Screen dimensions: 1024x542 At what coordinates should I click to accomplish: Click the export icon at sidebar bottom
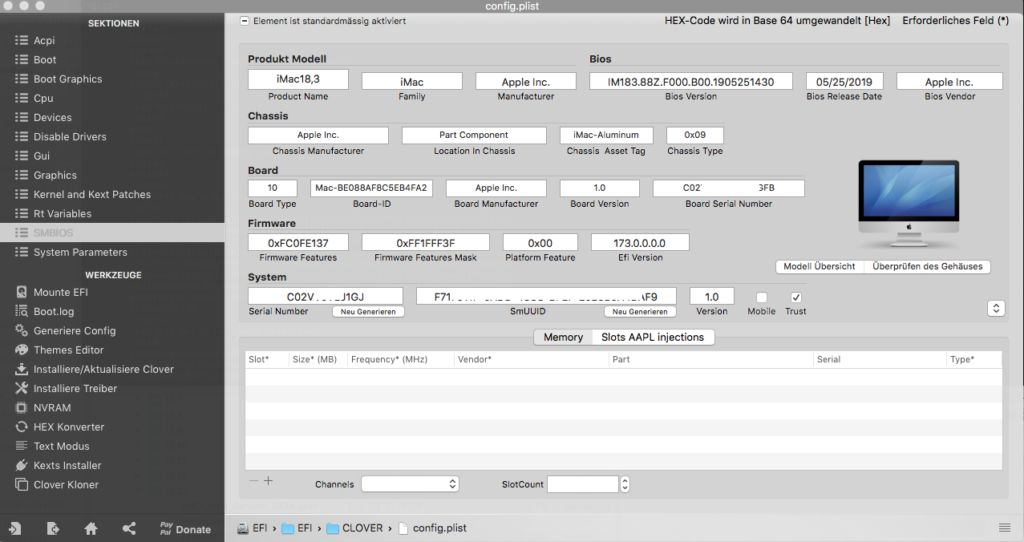coord(53,528)
